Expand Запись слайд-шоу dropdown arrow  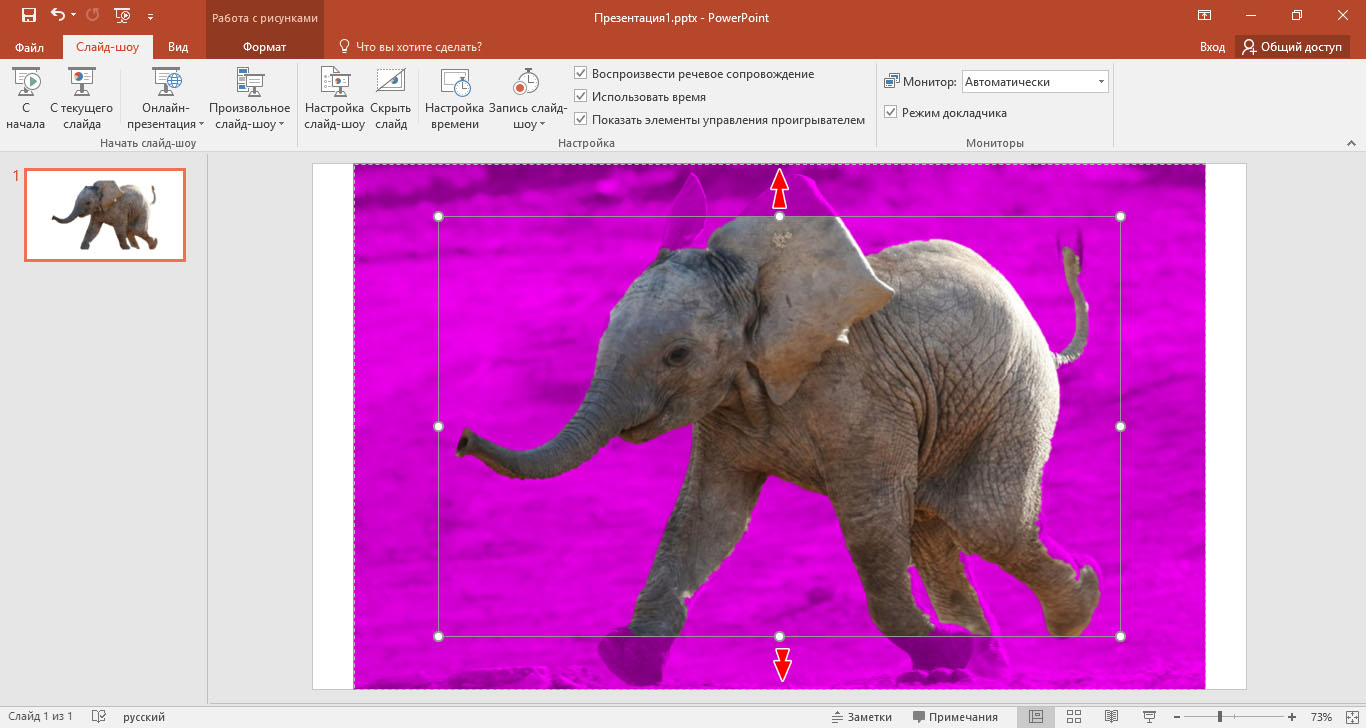point(542,125)
